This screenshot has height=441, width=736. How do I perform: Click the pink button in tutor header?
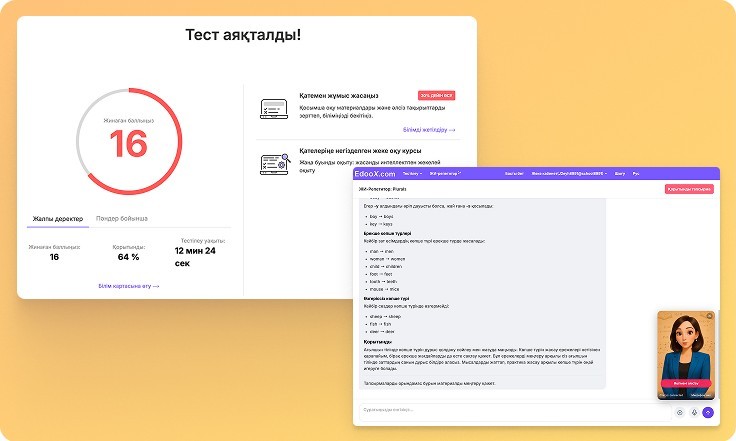pyautogui.click(x=689, y=189)
